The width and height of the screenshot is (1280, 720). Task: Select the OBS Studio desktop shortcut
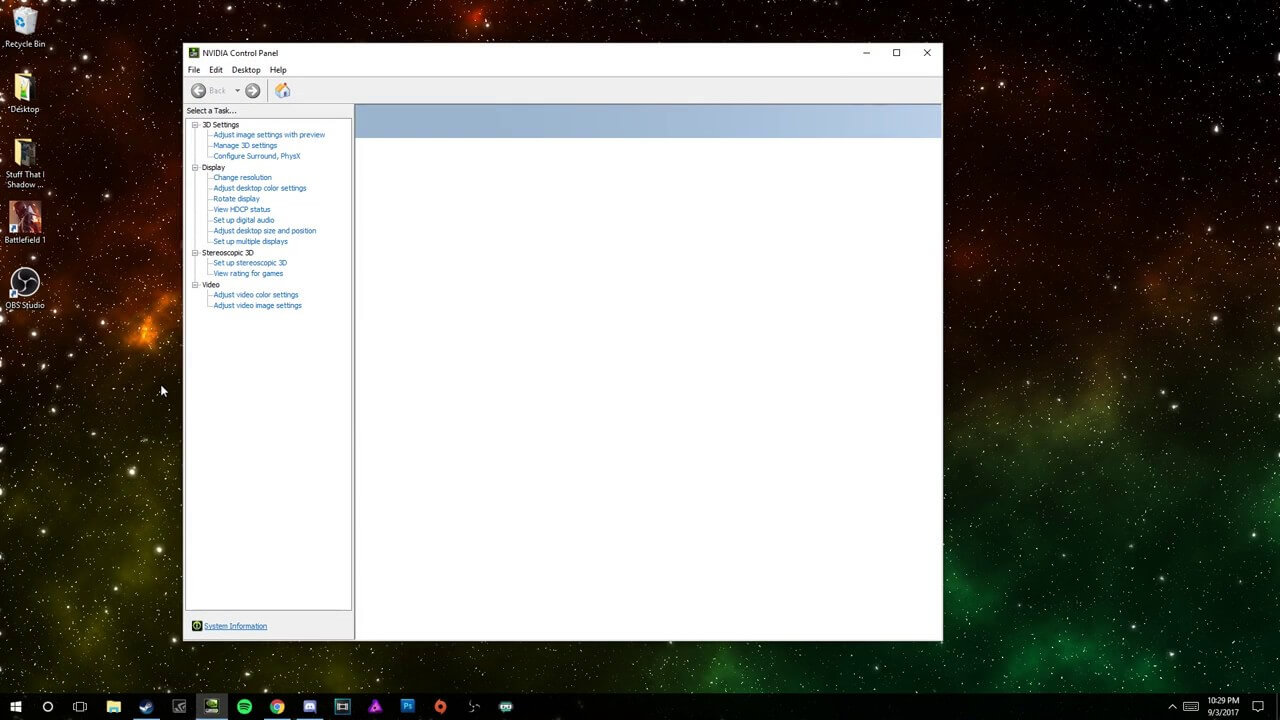[x=25, y=288]
